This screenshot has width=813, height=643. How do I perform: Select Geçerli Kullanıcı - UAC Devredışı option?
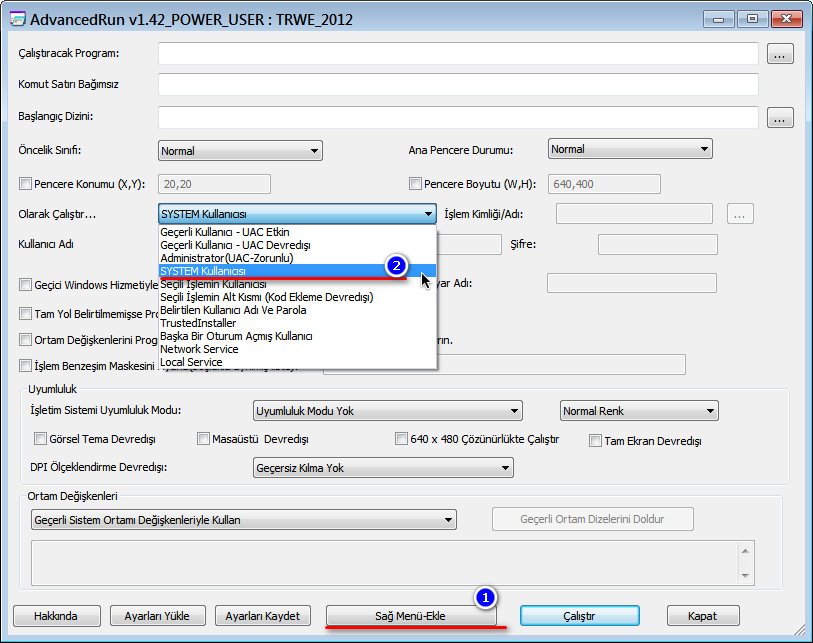click(x=297, y=245)
